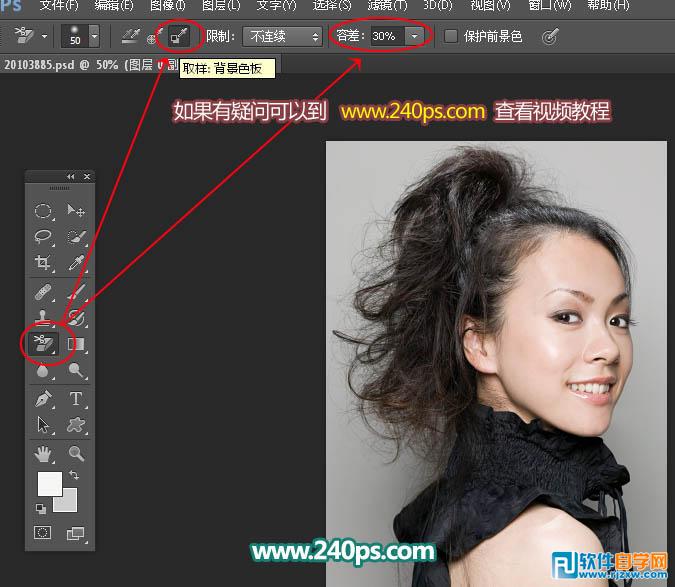Toggle Quick Mask mode
The width and height of the screenshot is (675, 587).
(43, 533)
